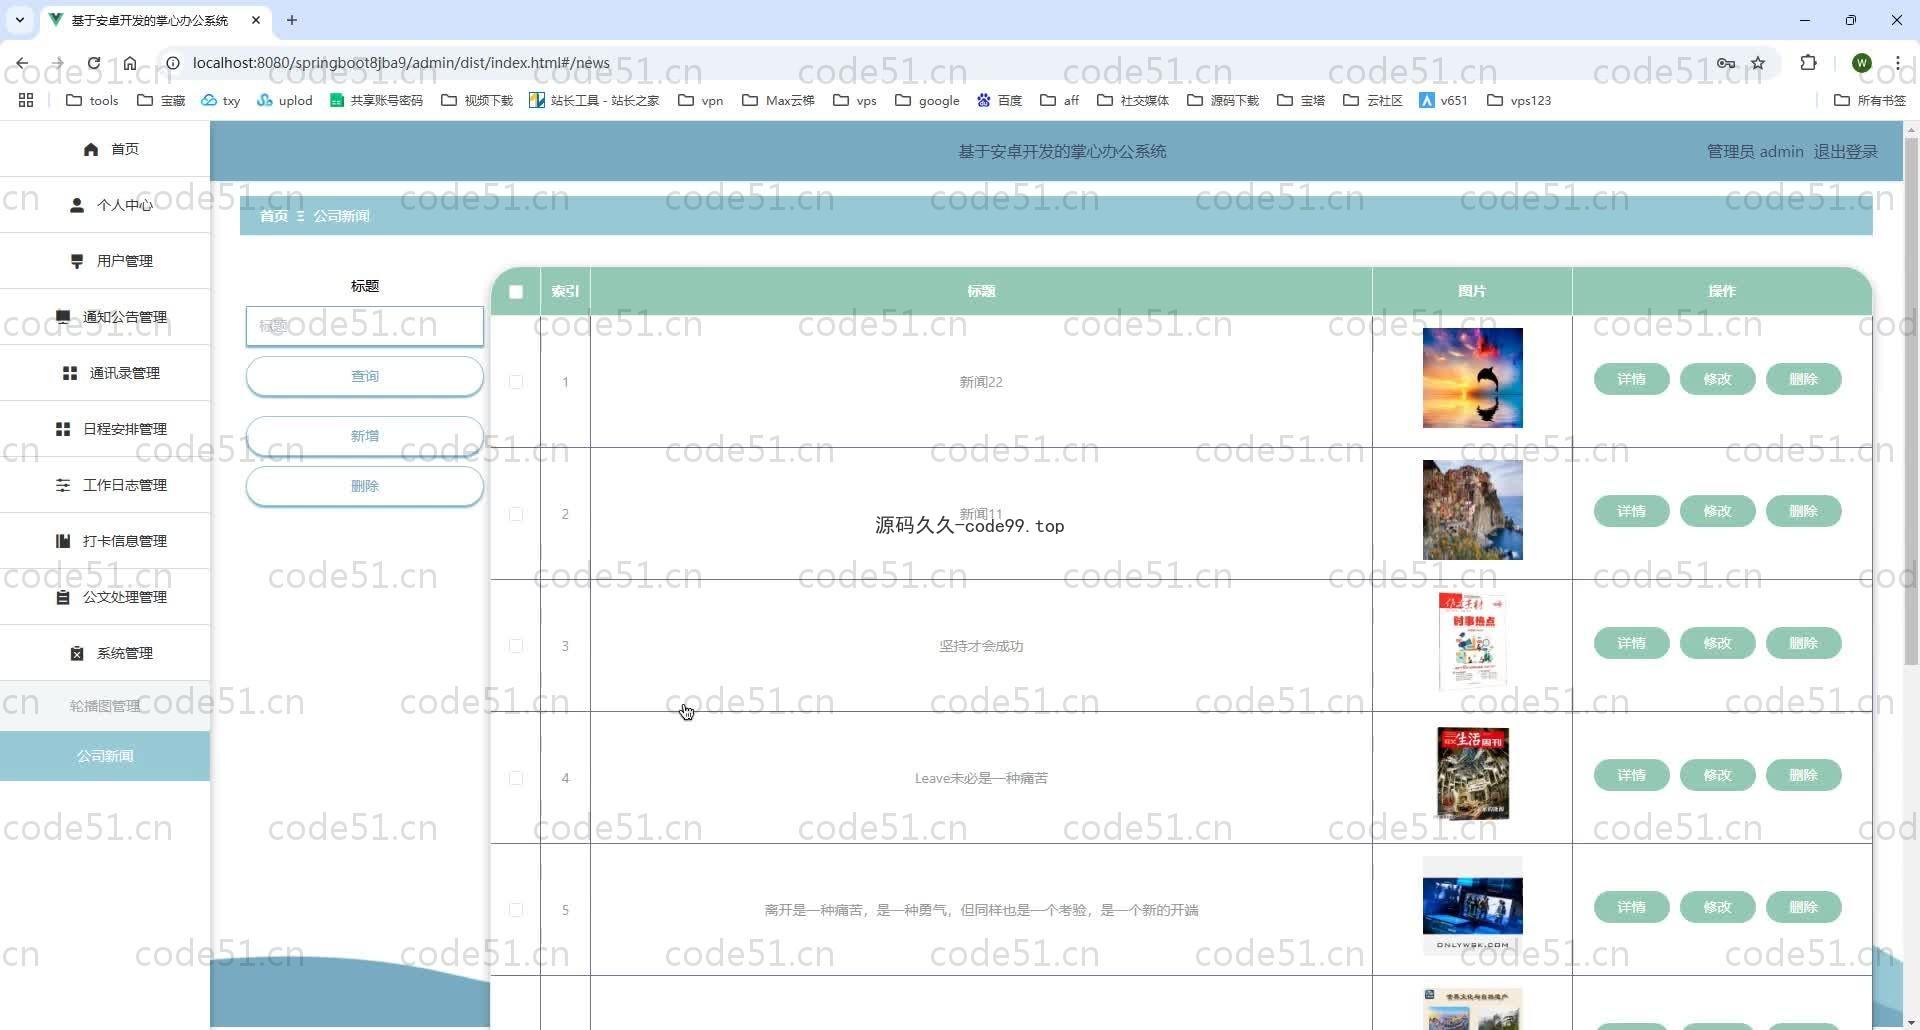Click the 查询 search button
Screen dimensions: 1920x1030
tap(365, 376)
